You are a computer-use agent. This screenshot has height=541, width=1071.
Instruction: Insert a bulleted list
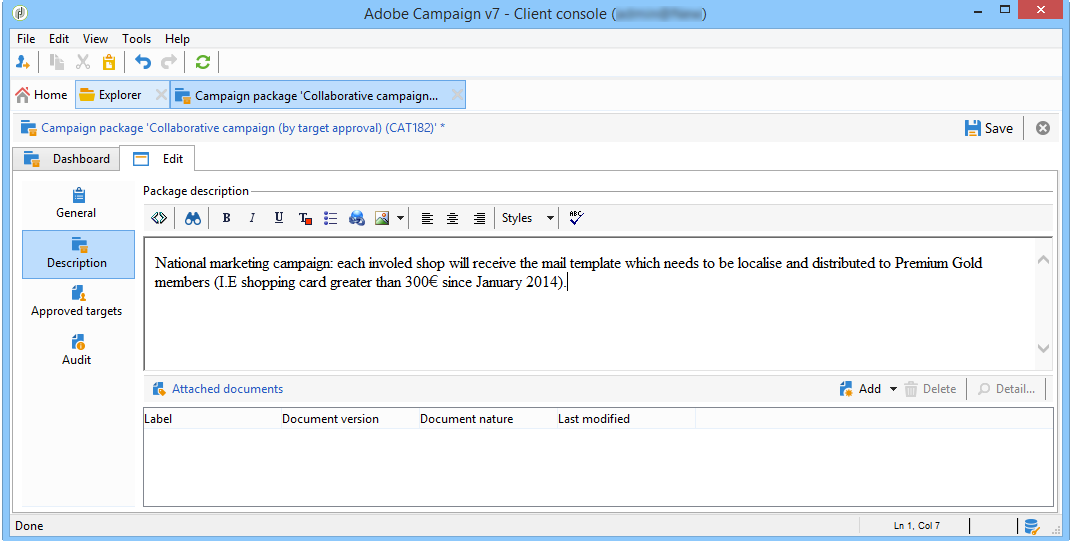(x=331, y=218)
